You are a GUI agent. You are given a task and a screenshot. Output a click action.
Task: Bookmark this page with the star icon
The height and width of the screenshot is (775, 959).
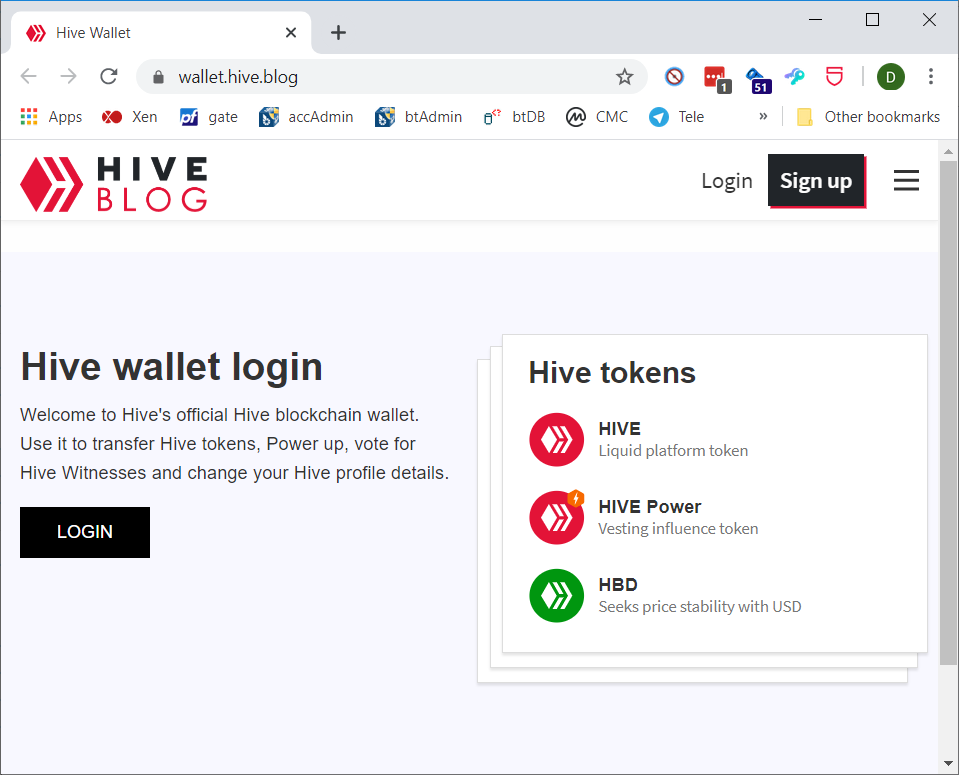[x=624, y=77]
